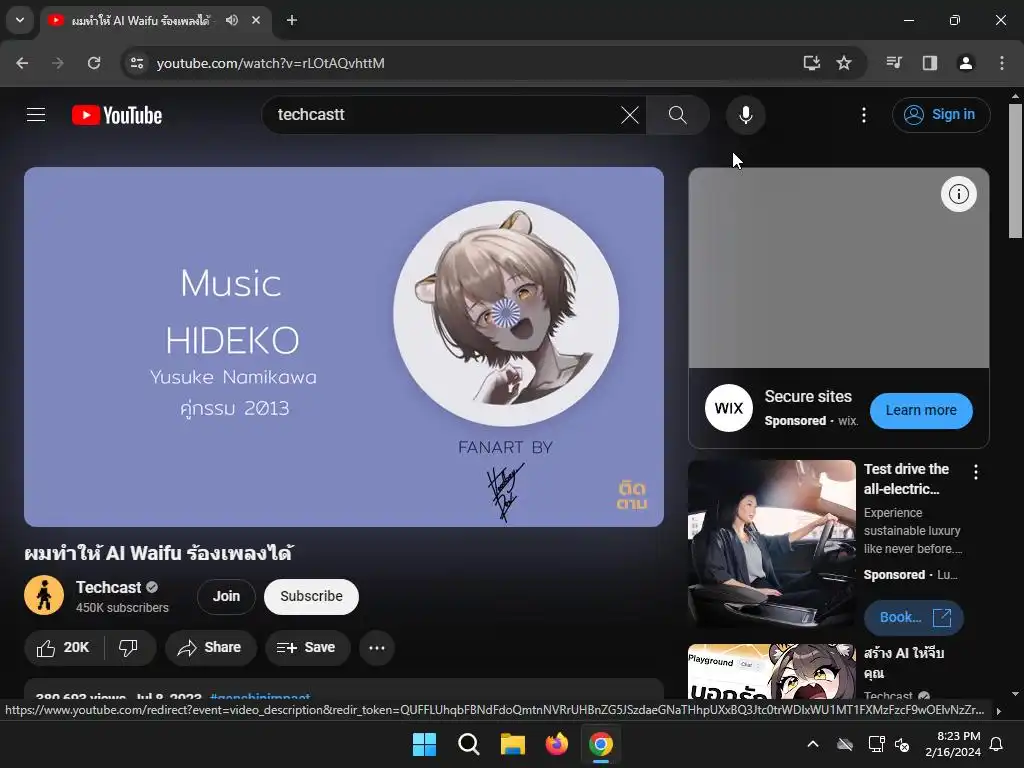Show hidden system tray icons chevron
This screenshot has height=768, width=1024.
coord(813,744)
